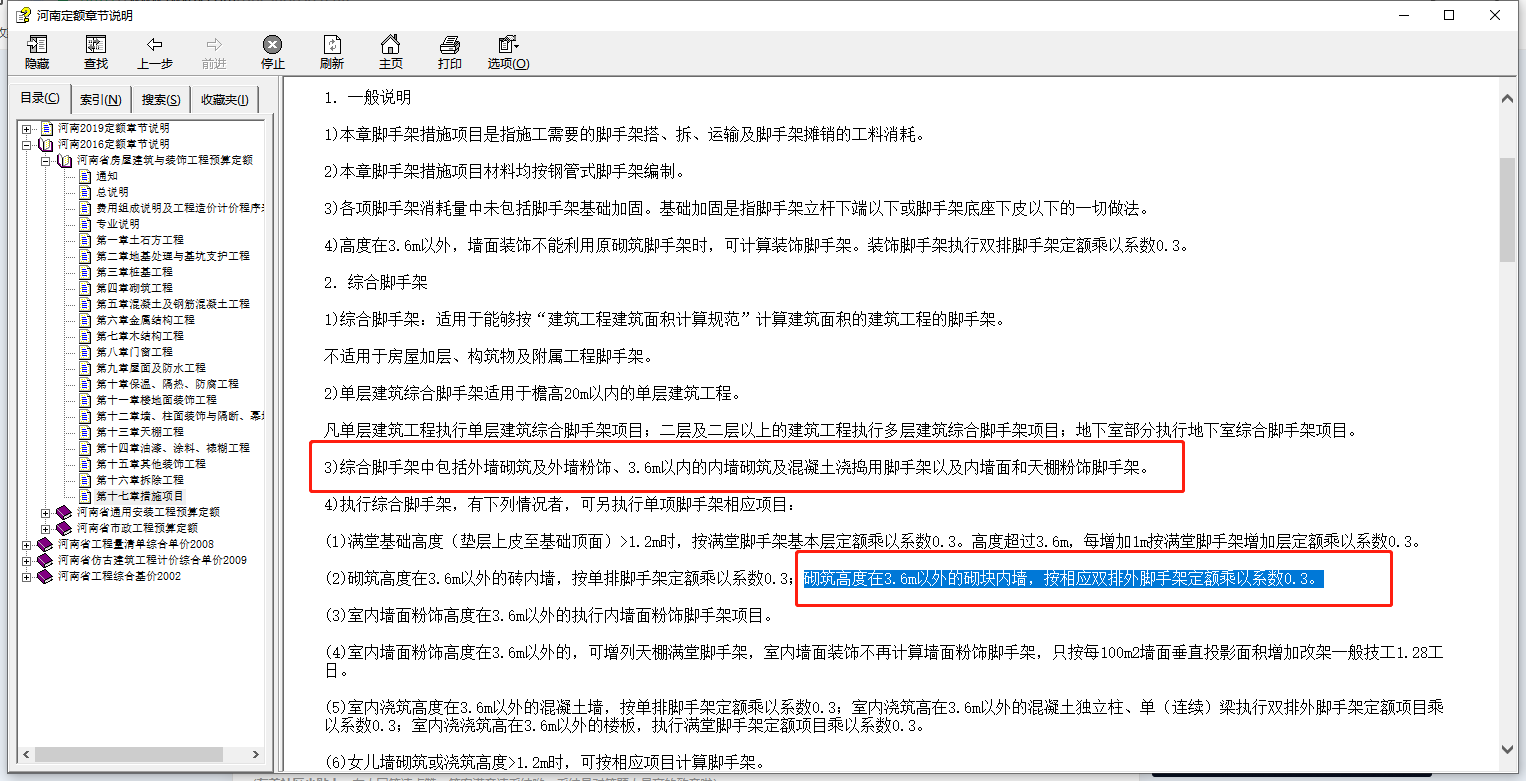Open 第十一章楼地面装饰工程 chapter
Image resolution: width=1526 pixels, height=781 pixels.
tap(157, 400)
